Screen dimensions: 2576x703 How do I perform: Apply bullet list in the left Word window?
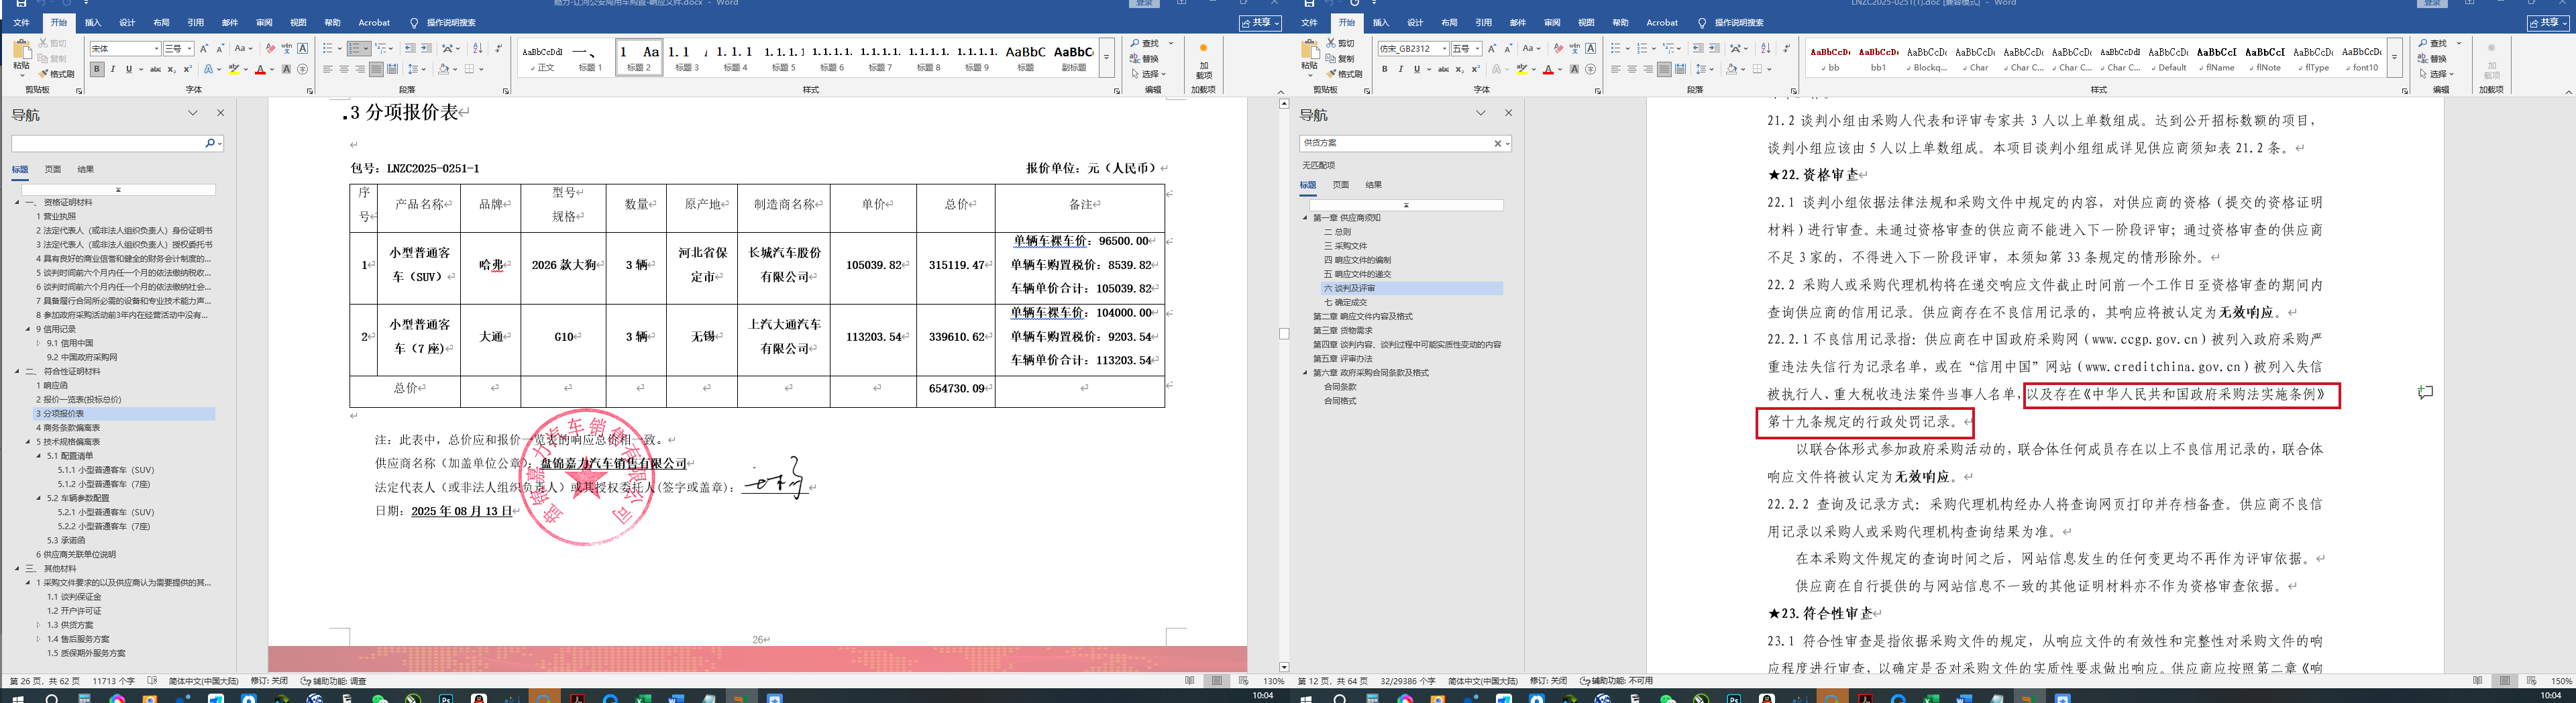pos(329,48)
